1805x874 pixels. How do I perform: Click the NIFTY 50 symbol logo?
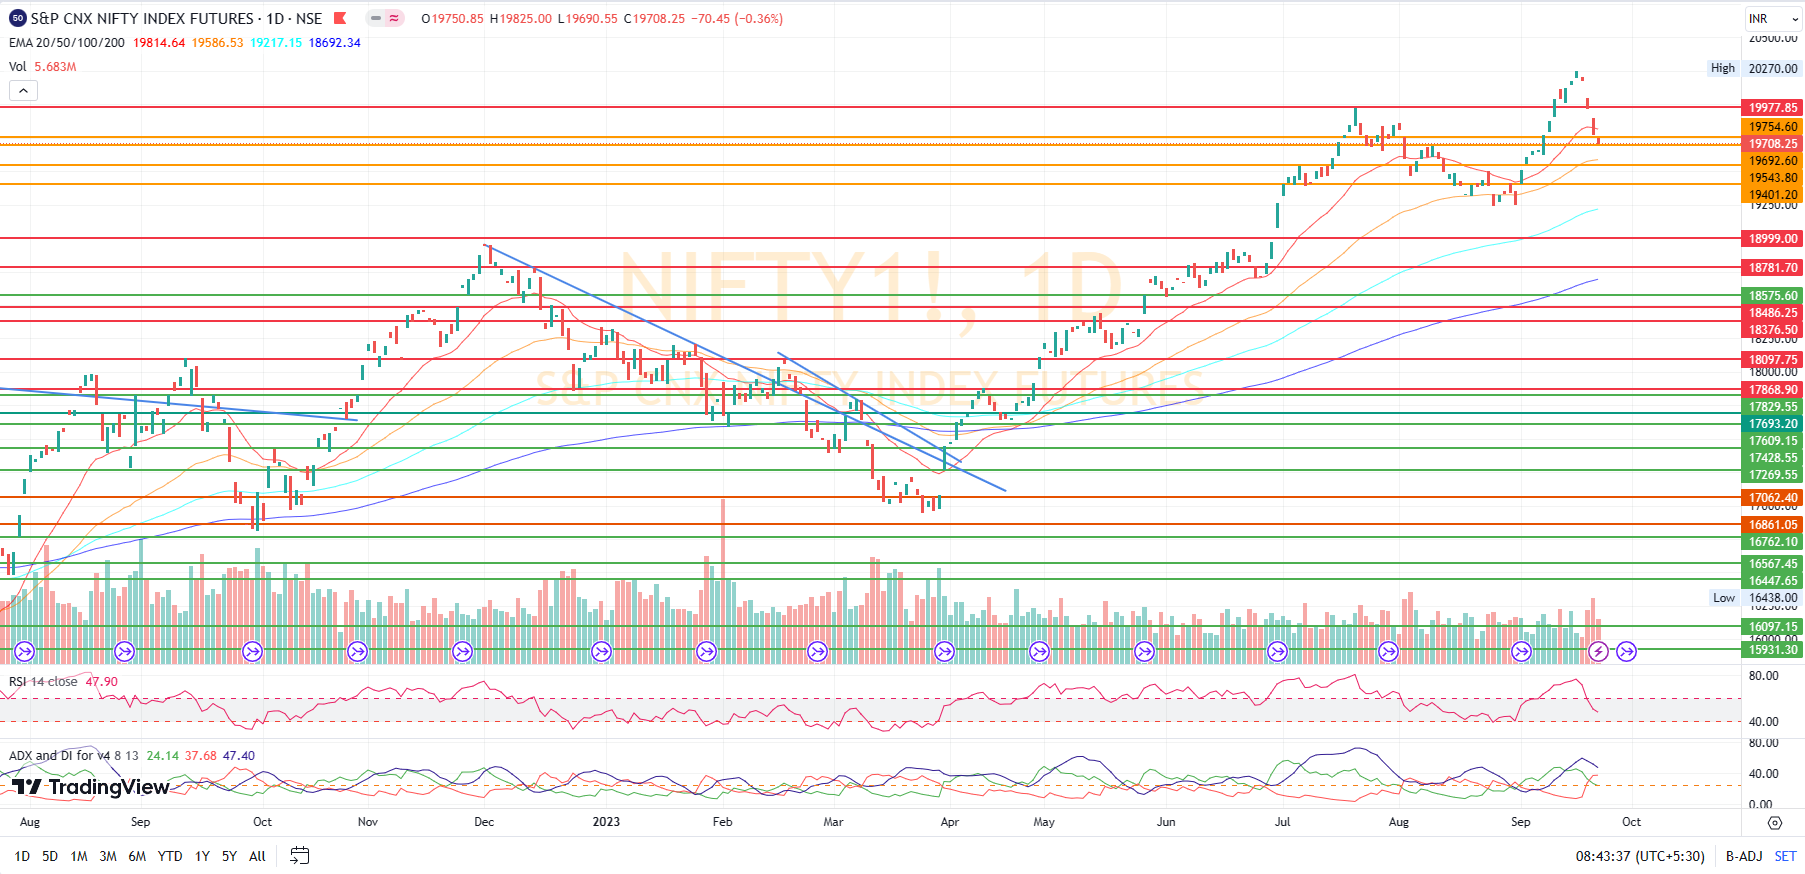click(x=18, y=18)
